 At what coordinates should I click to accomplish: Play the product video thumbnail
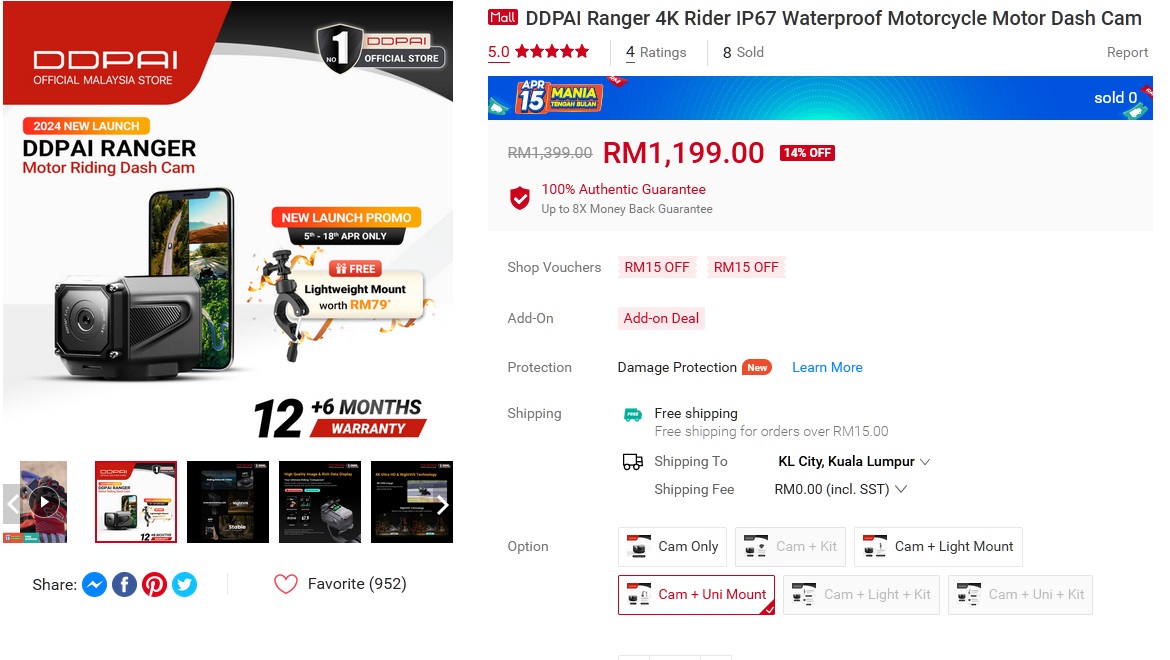(x=44, y=502)
